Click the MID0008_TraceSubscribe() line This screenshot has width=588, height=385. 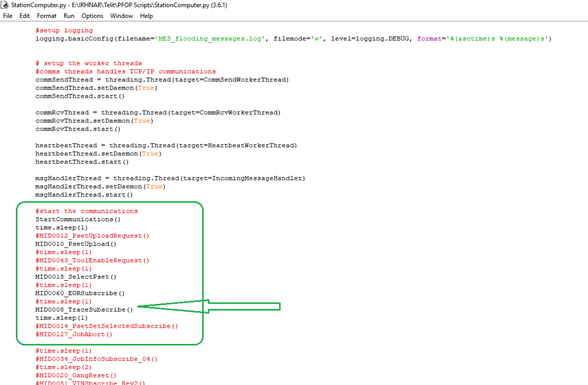click(84, 310)
